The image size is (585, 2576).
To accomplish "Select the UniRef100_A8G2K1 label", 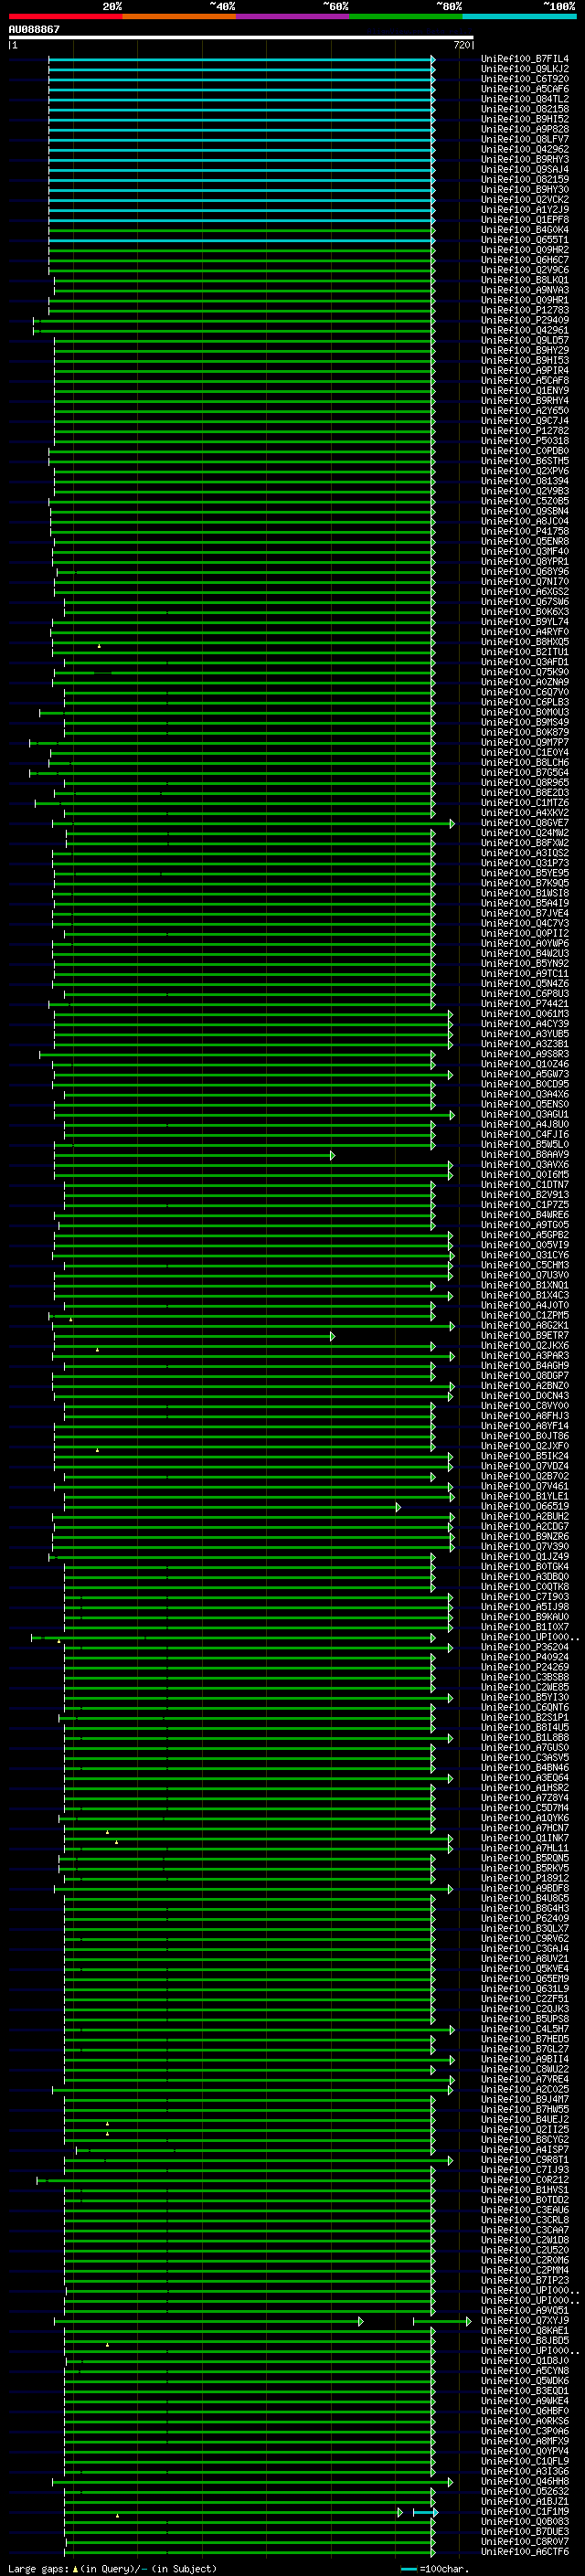I will [525, 1326].
